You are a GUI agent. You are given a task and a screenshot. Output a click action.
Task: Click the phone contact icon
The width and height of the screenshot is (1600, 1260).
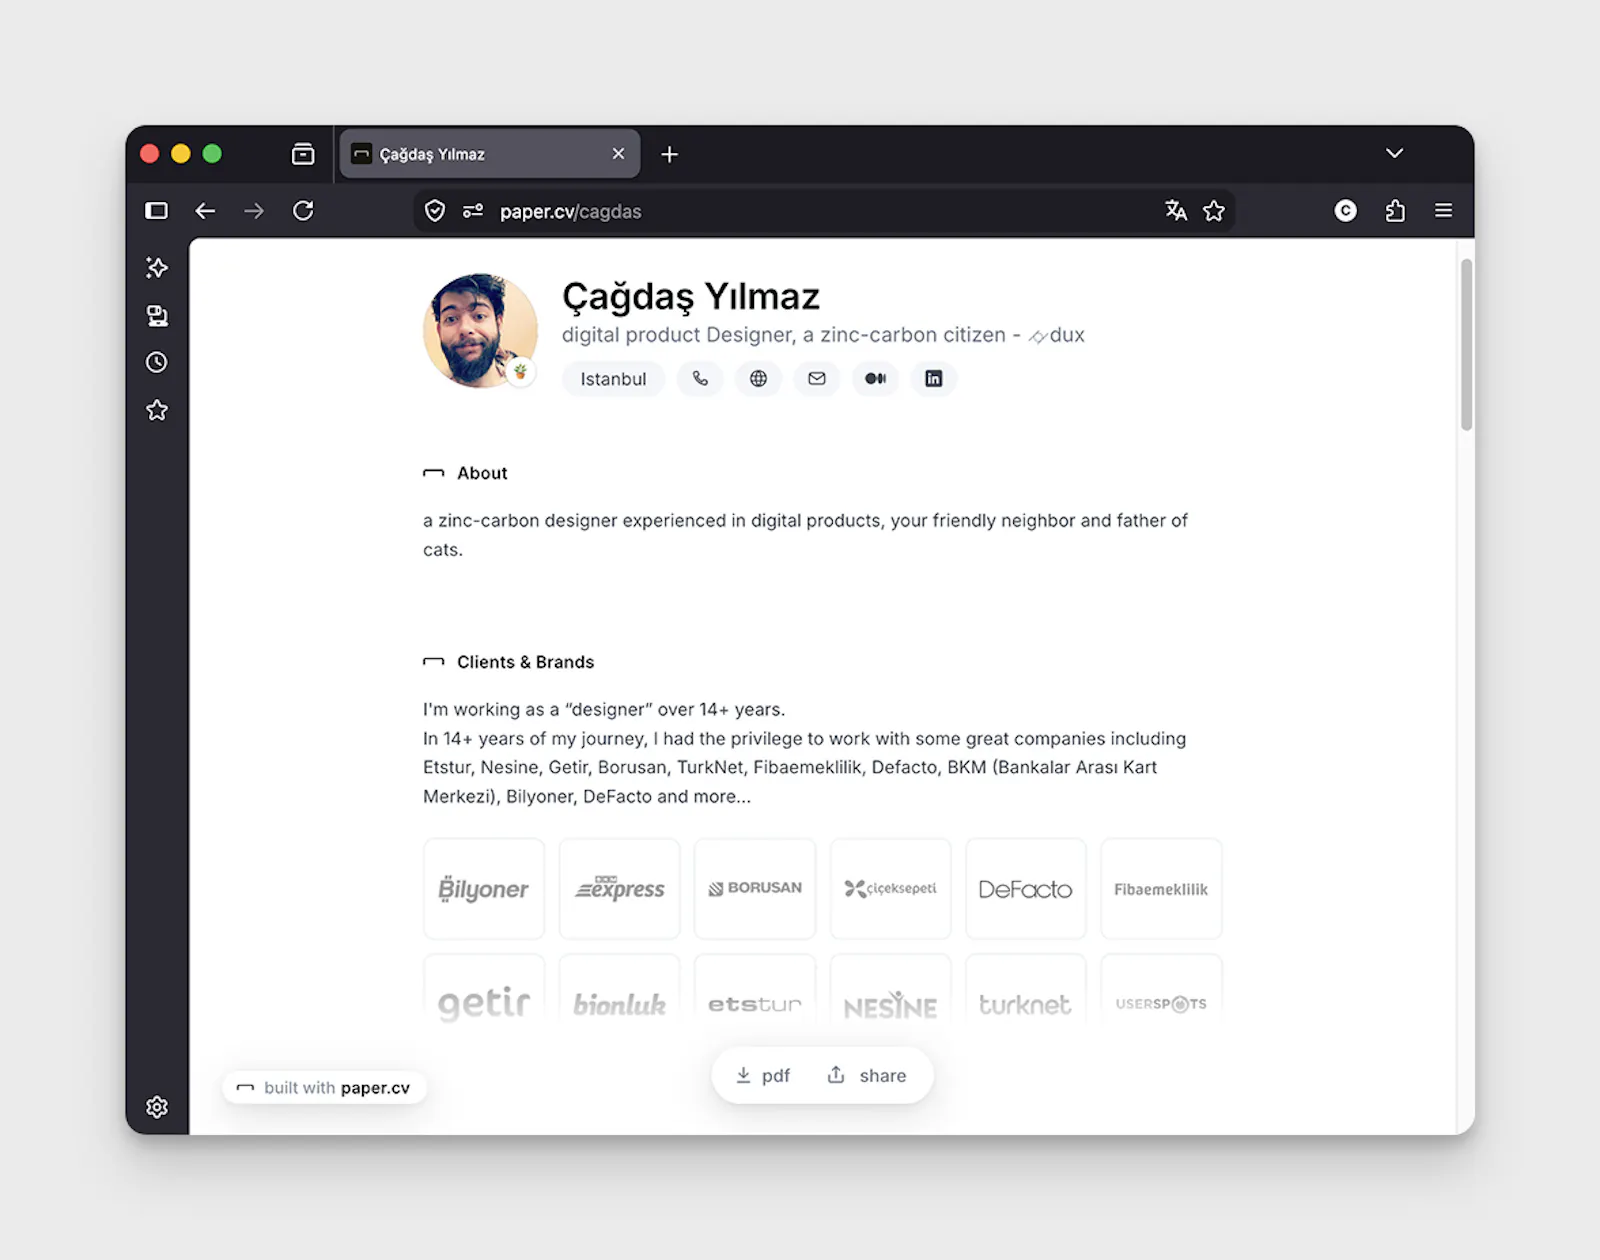tap(700, 379)
